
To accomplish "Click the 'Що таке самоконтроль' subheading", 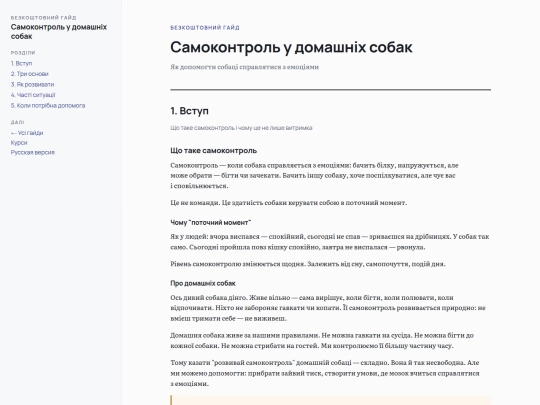I will click(214, 150).
